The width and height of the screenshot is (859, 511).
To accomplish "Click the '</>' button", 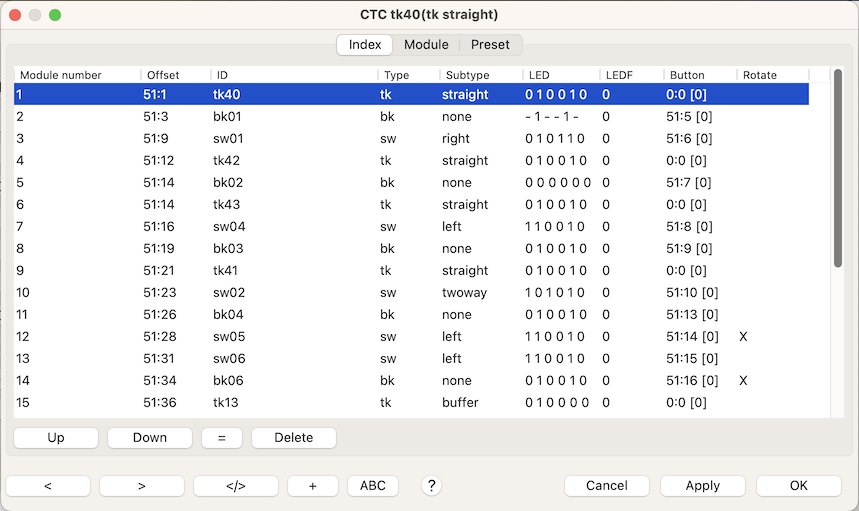I will (235, 486).
